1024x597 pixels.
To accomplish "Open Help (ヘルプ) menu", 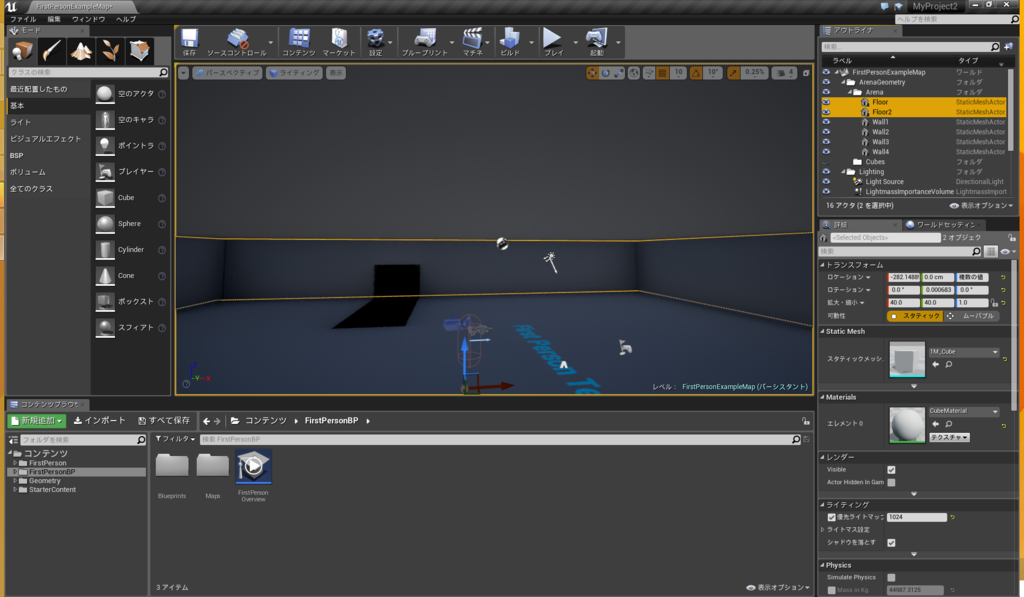I will [x=125, y=19].
